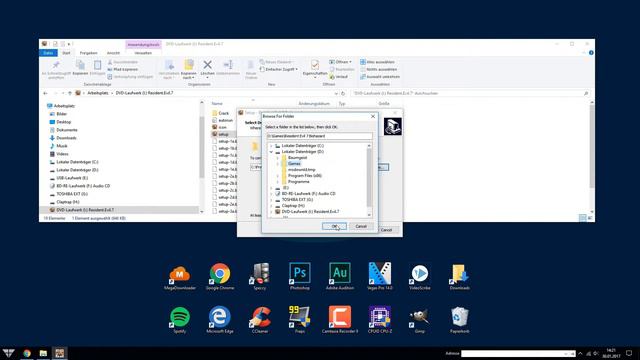
Task: Switch to the Ansicht ribbon tab
Action: (113, 53)
